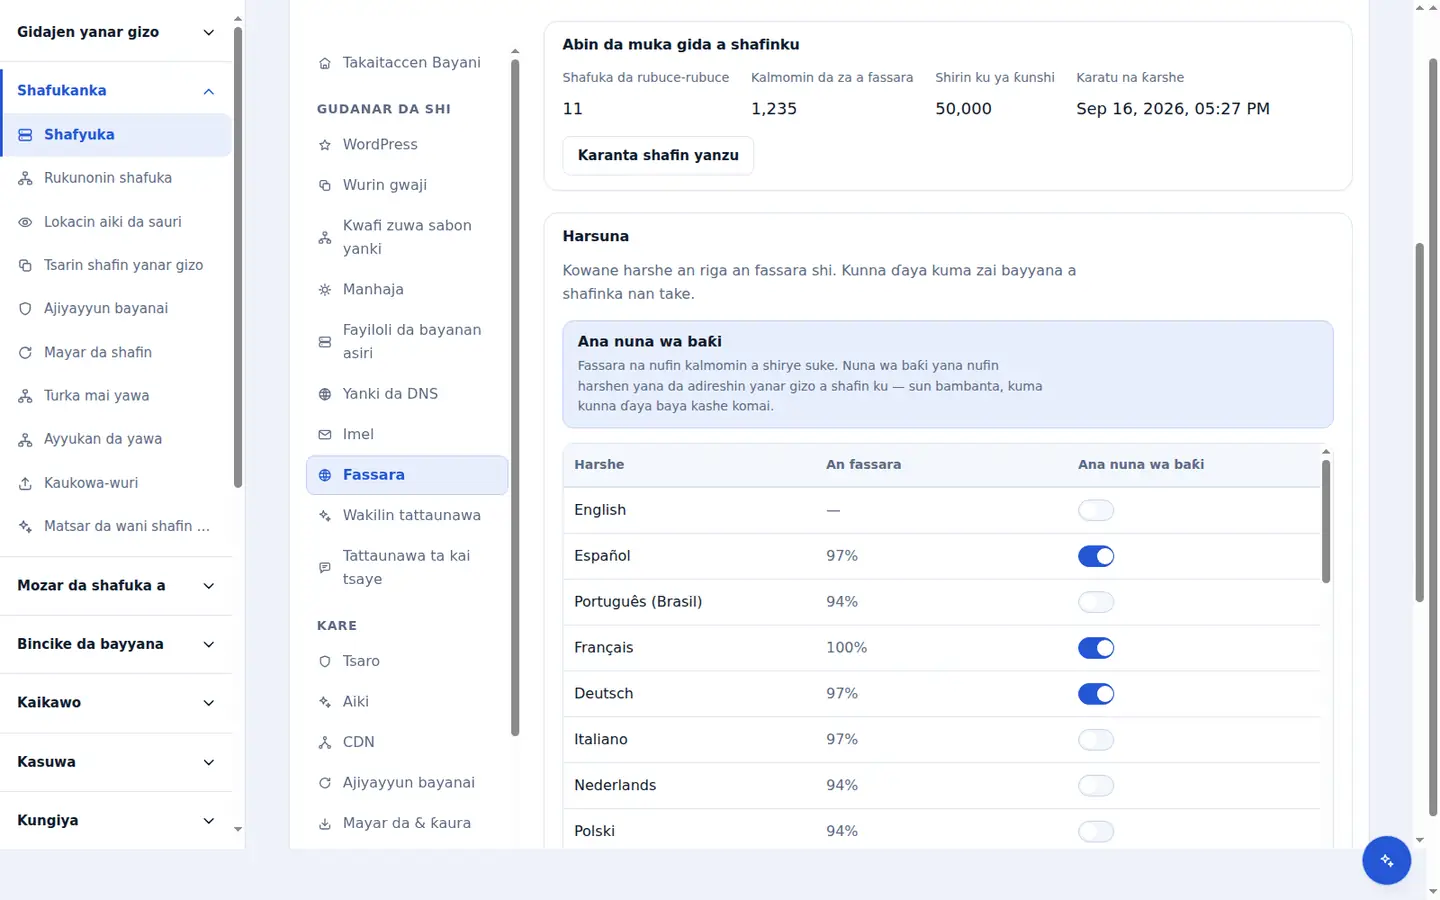
Task: Enable the Português (Brasil) toggle
Action: tap(1096, 602)
